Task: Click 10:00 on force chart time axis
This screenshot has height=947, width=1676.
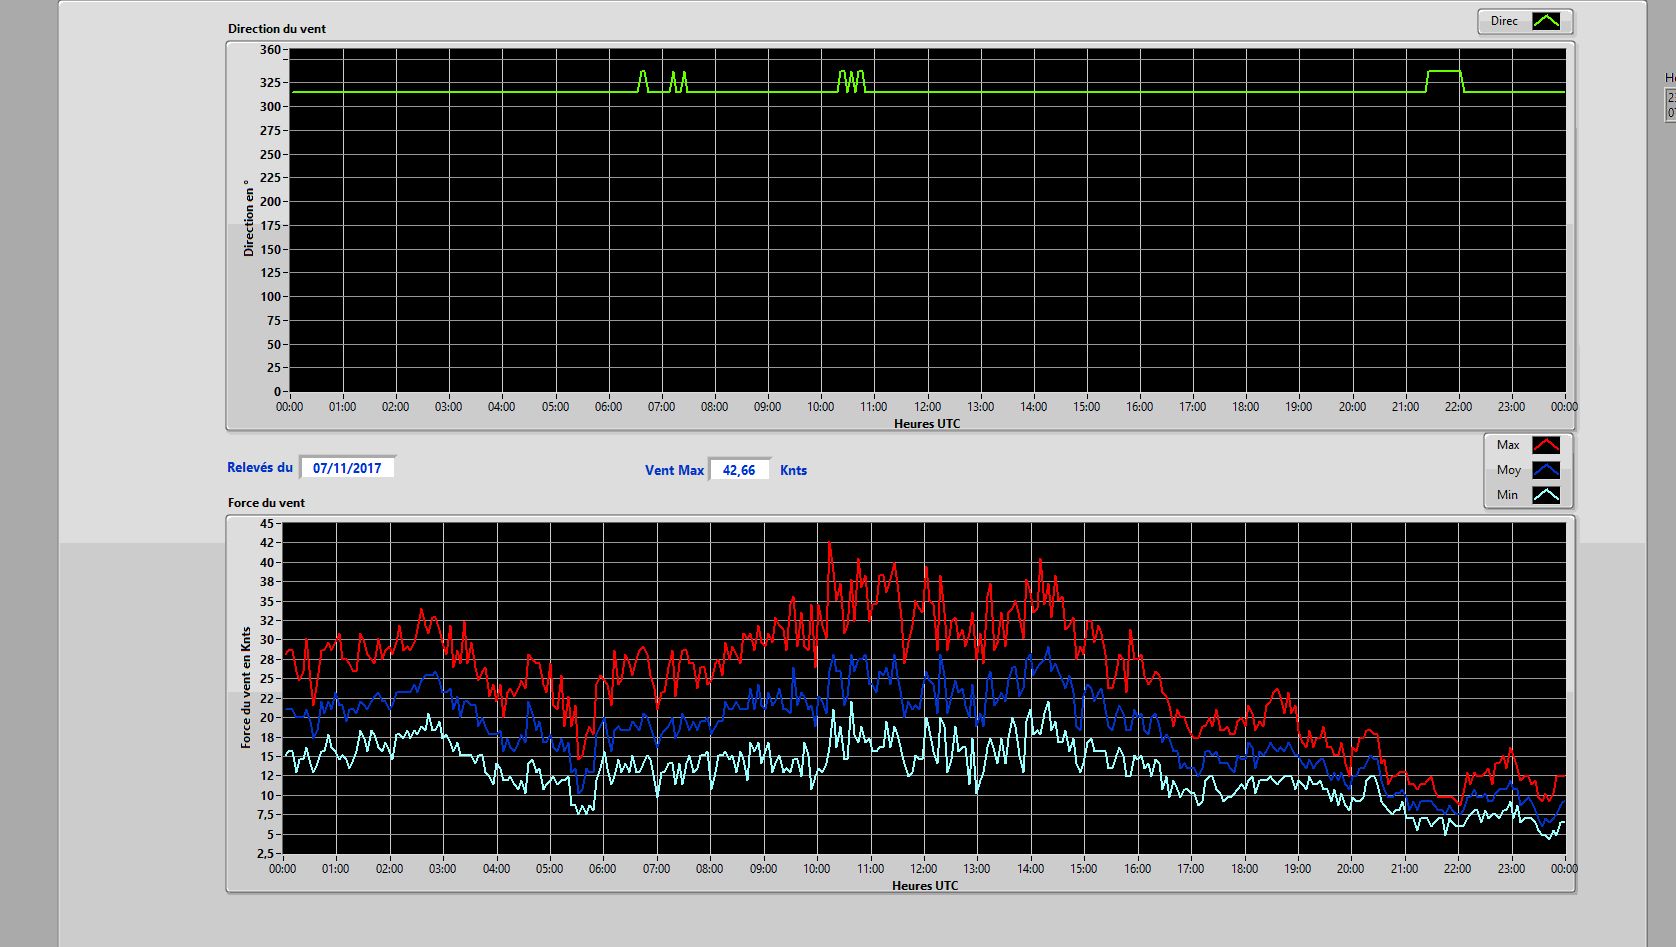Action: pyautogui.click(x=816, y=869)
